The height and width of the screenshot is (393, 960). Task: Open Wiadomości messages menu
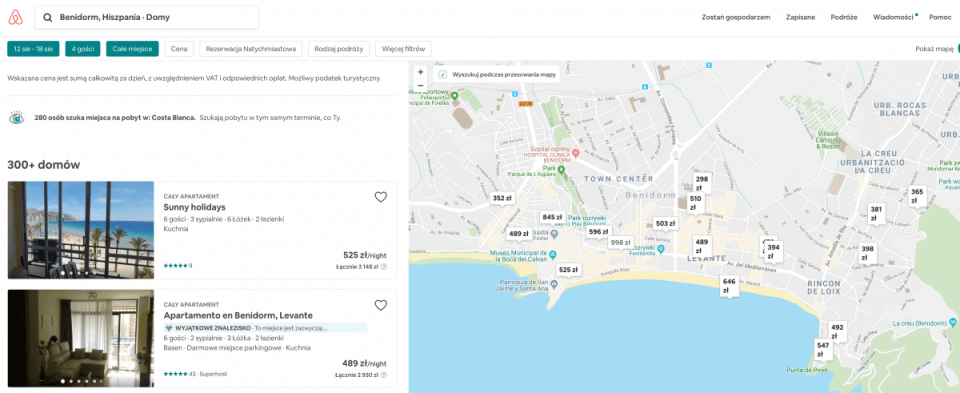pos(893,17)
